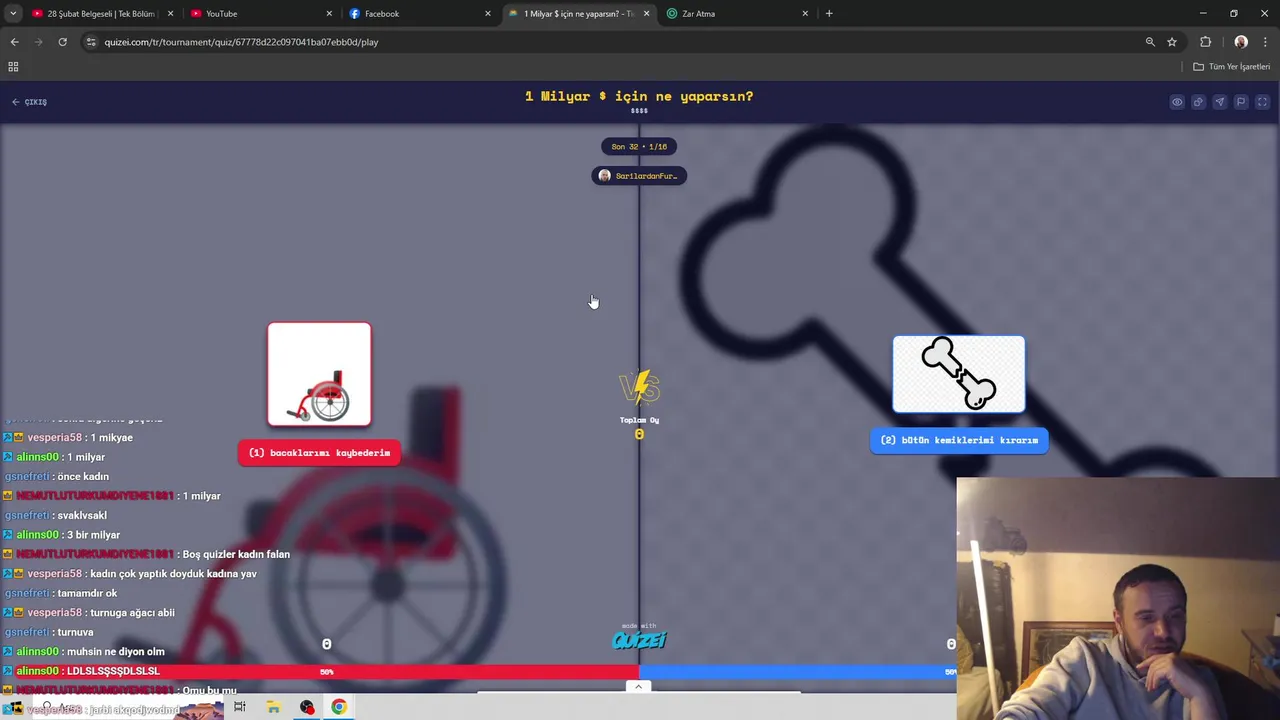View site information icon in address bar
Screen dimensions: 1280x720
(x=91, y=42)
